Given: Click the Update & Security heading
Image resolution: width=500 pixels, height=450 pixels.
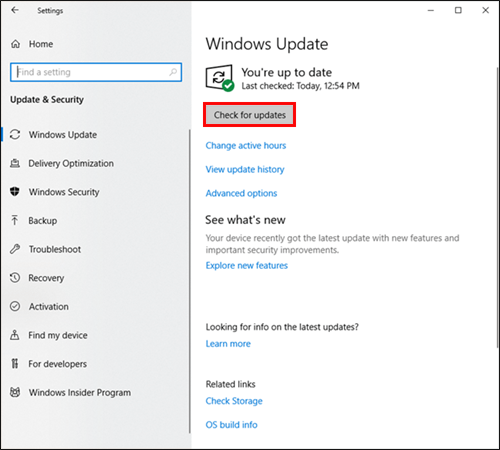Looking at the screenshot, I should coord(47,100).
